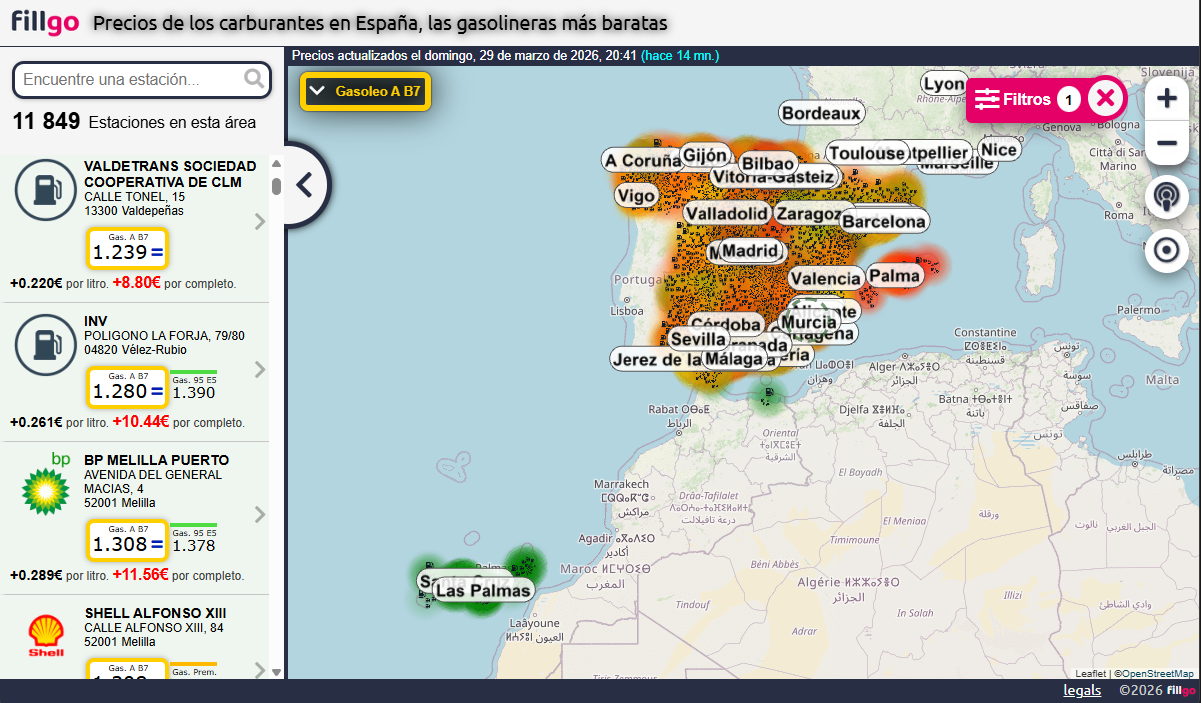Click the A Coruña map label
Image resolution: width=1201 pixels, height=703 pixels.
(642, 160)
